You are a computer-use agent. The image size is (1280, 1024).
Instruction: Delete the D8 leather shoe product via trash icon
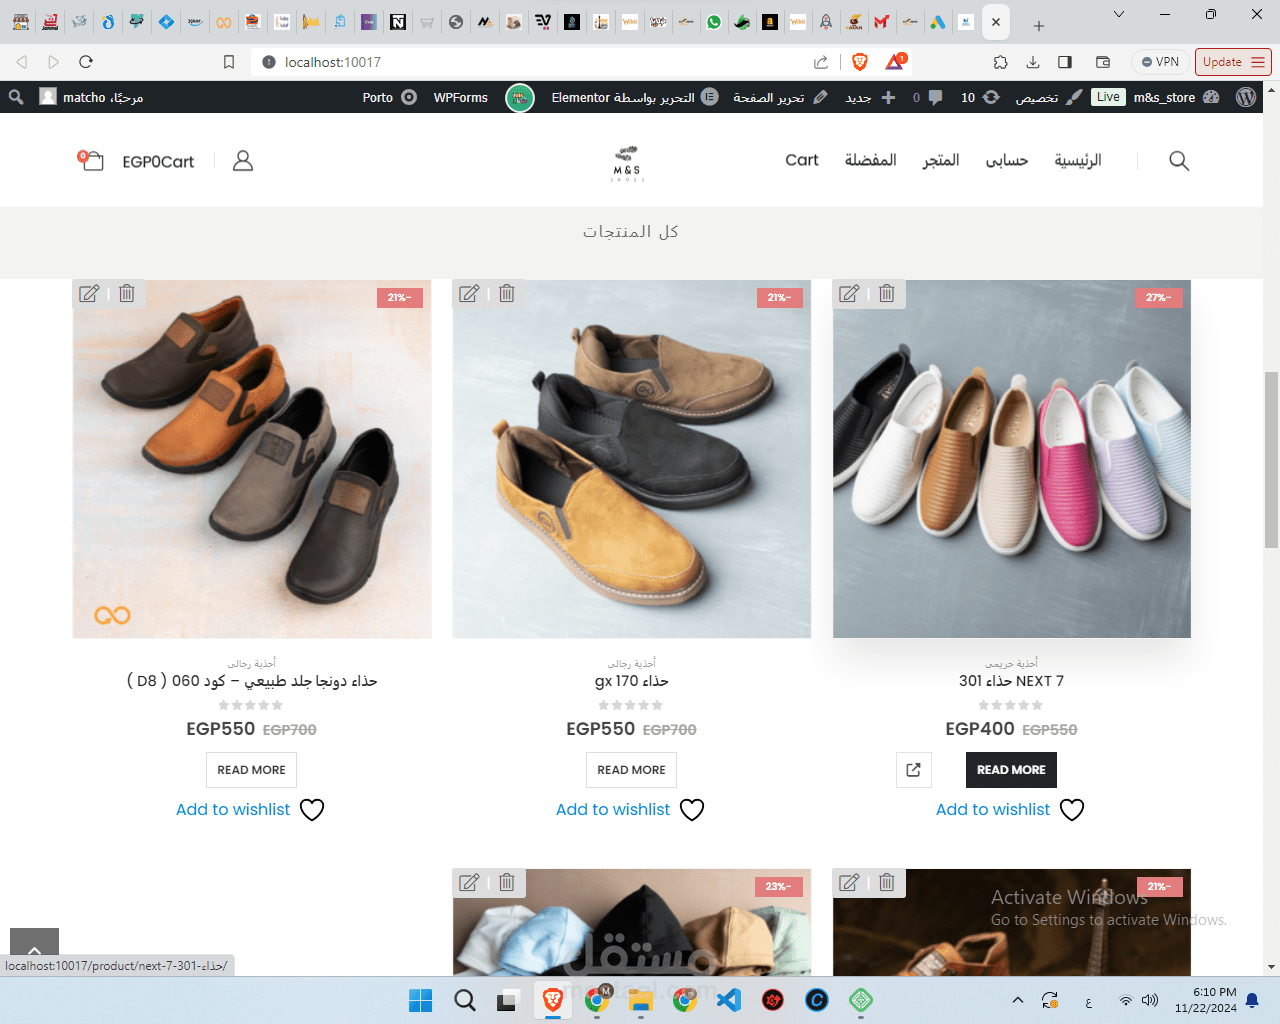coord(127,293)
